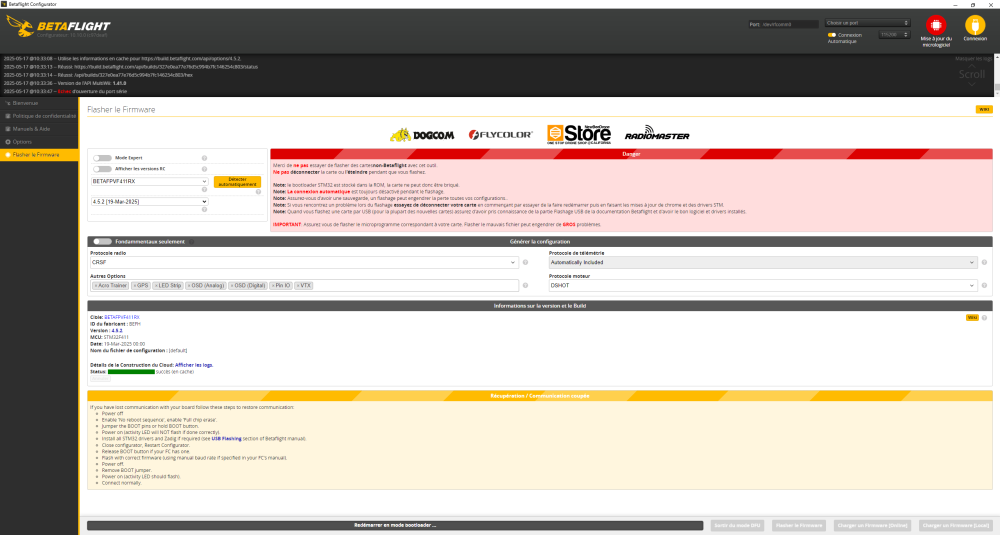
Task: Open the BETAFPVF411RX board dropdown
Action: 149,181
